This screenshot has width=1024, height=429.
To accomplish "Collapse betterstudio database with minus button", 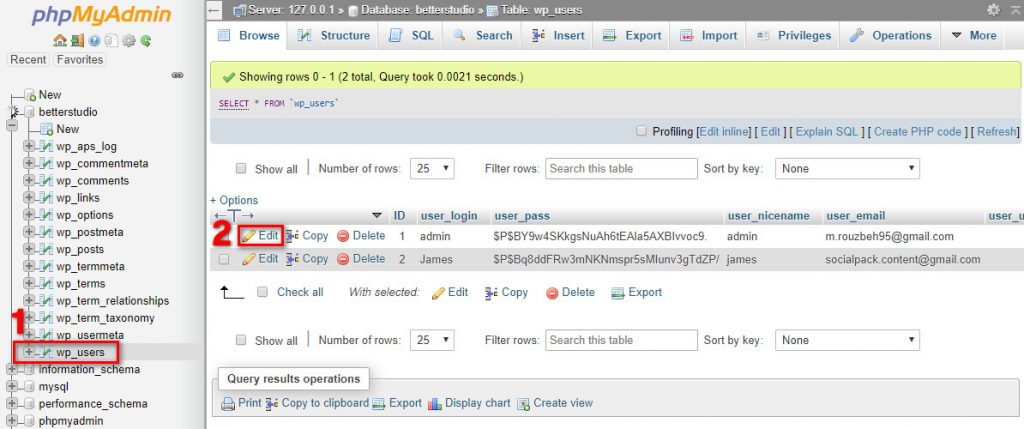I will pyautogui.click(x=12, y=125).
